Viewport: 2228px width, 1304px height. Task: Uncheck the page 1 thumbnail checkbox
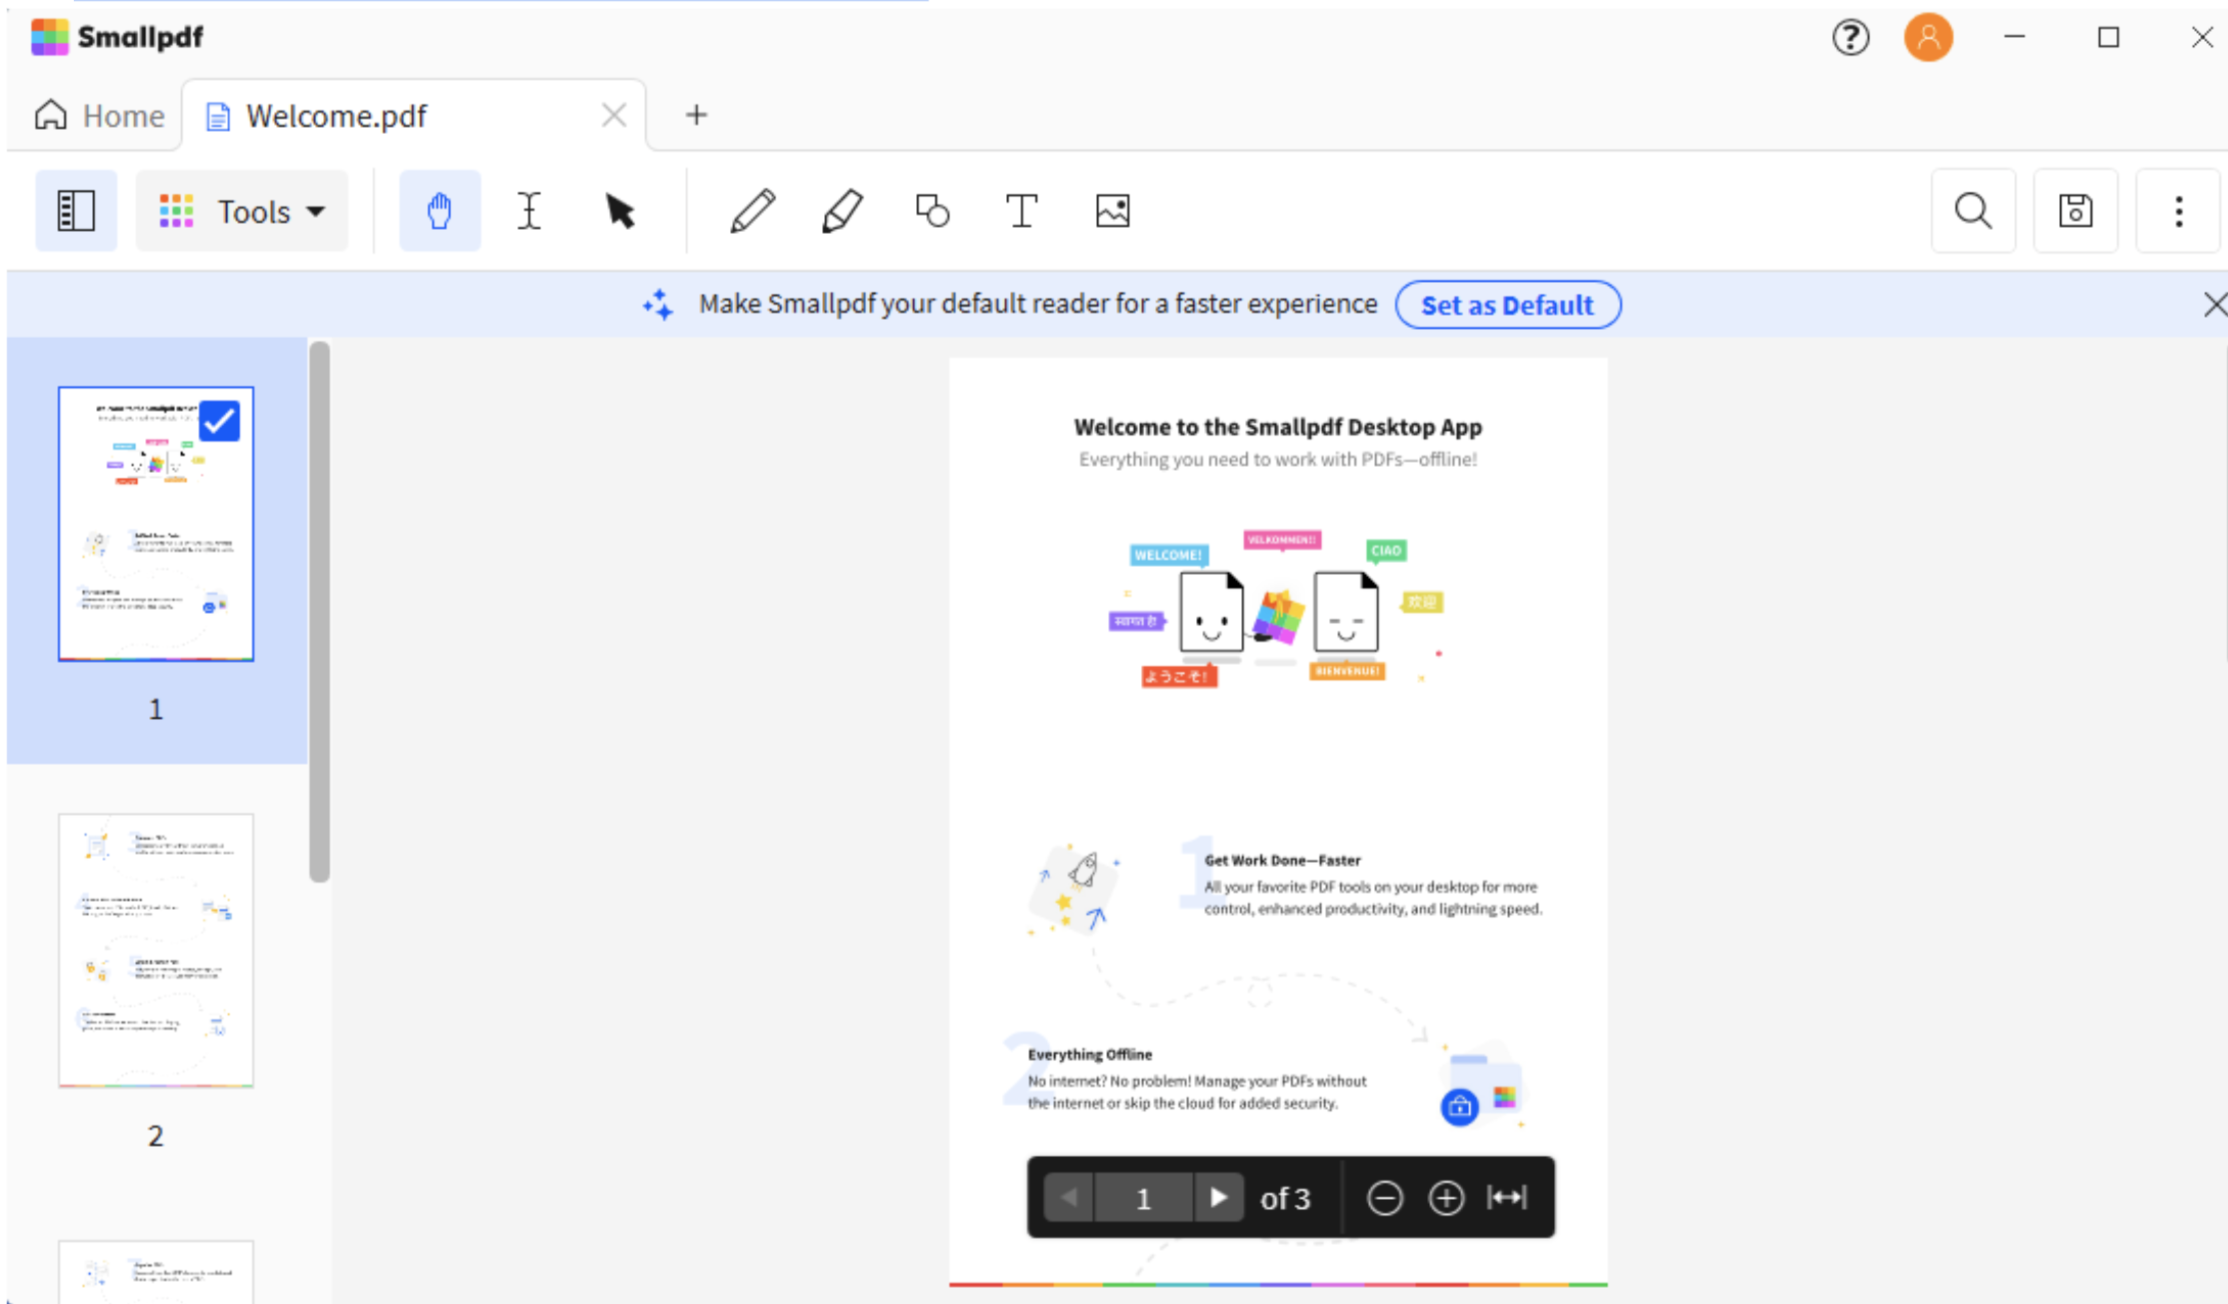[219, 421]
